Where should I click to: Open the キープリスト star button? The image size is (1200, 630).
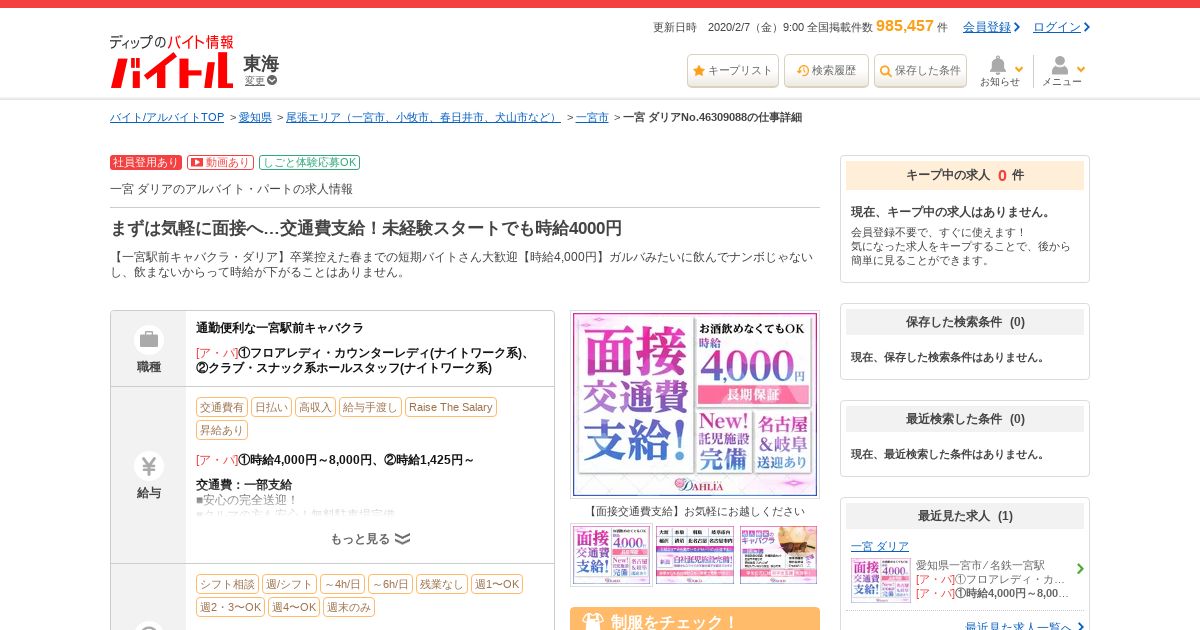click(733, 71)
